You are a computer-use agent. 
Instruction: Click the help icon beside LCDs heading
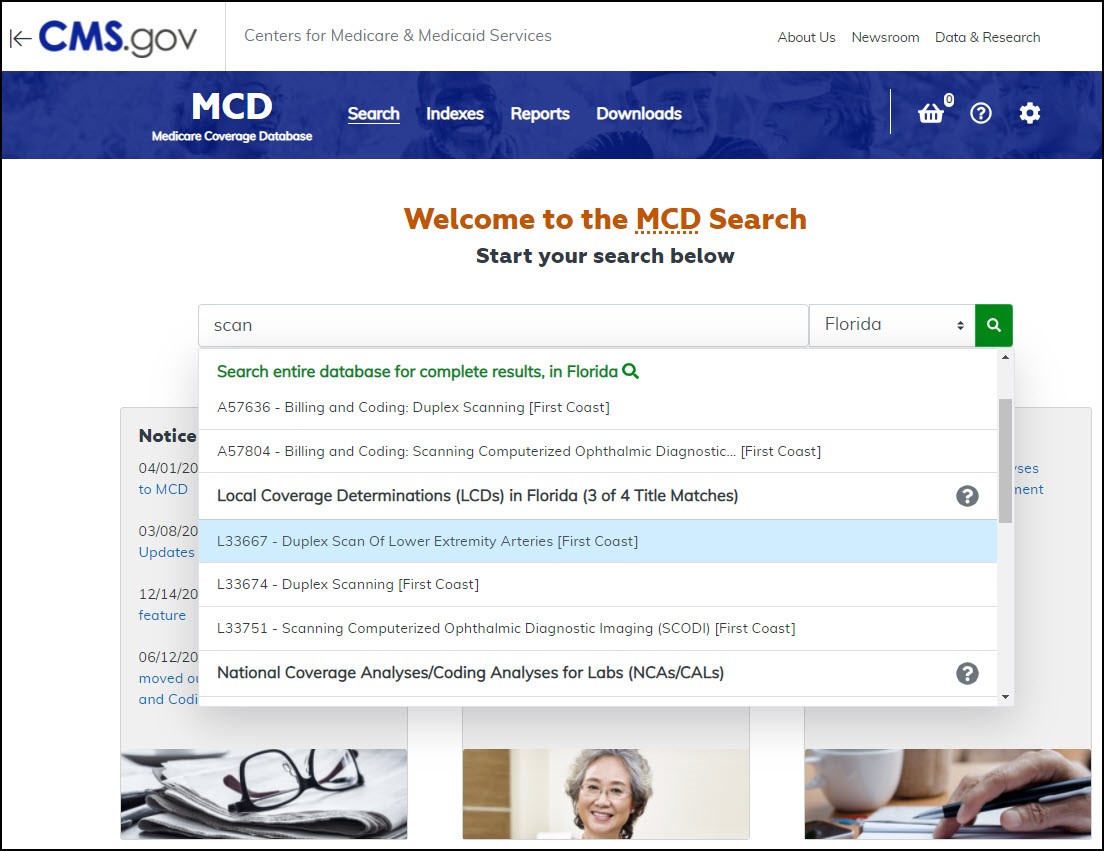(x=967, y=496)
